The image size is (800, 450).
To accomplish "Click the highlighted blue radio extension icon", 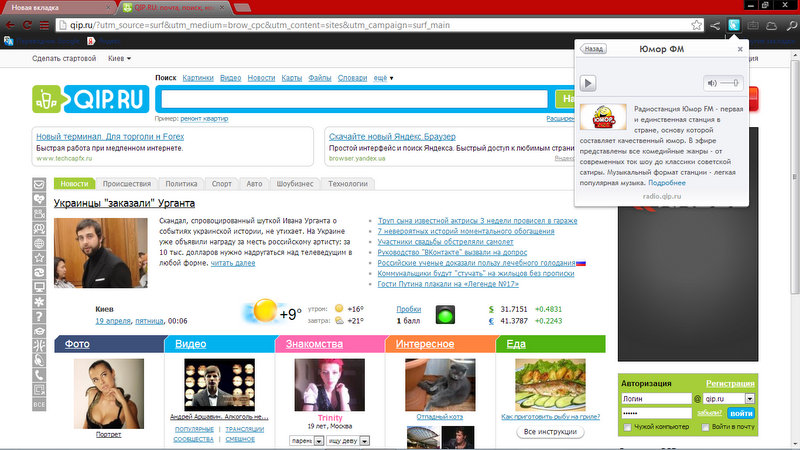I will click(734, 24).
